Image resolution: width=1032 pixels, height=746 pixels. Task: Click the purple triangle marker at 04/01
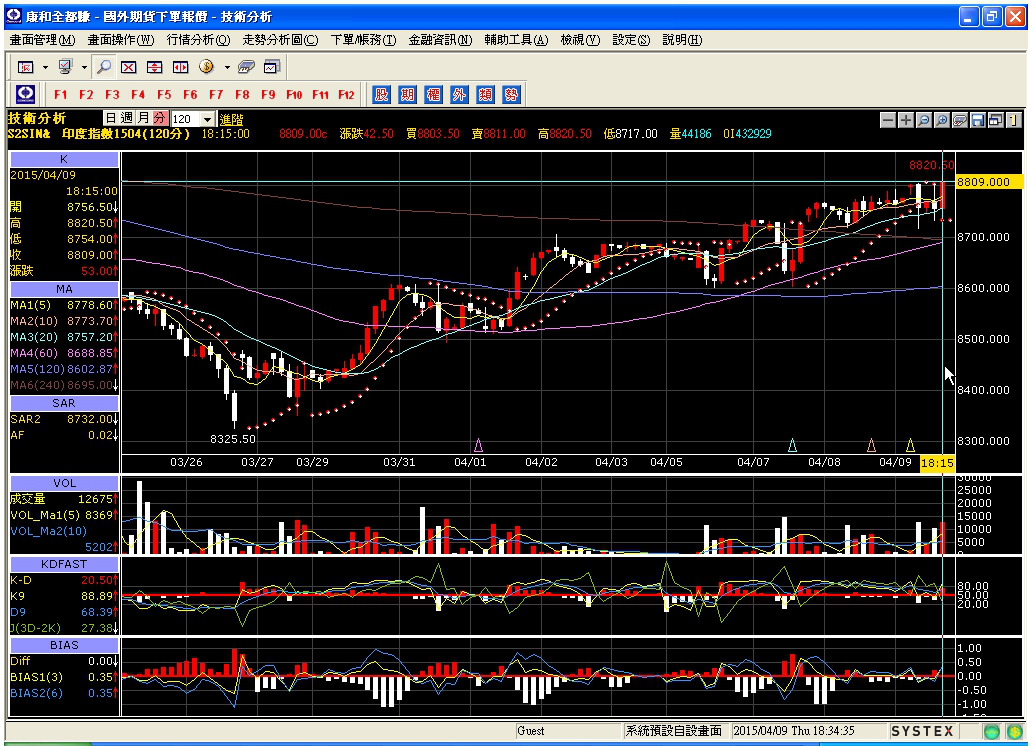(x=478, y=446)
